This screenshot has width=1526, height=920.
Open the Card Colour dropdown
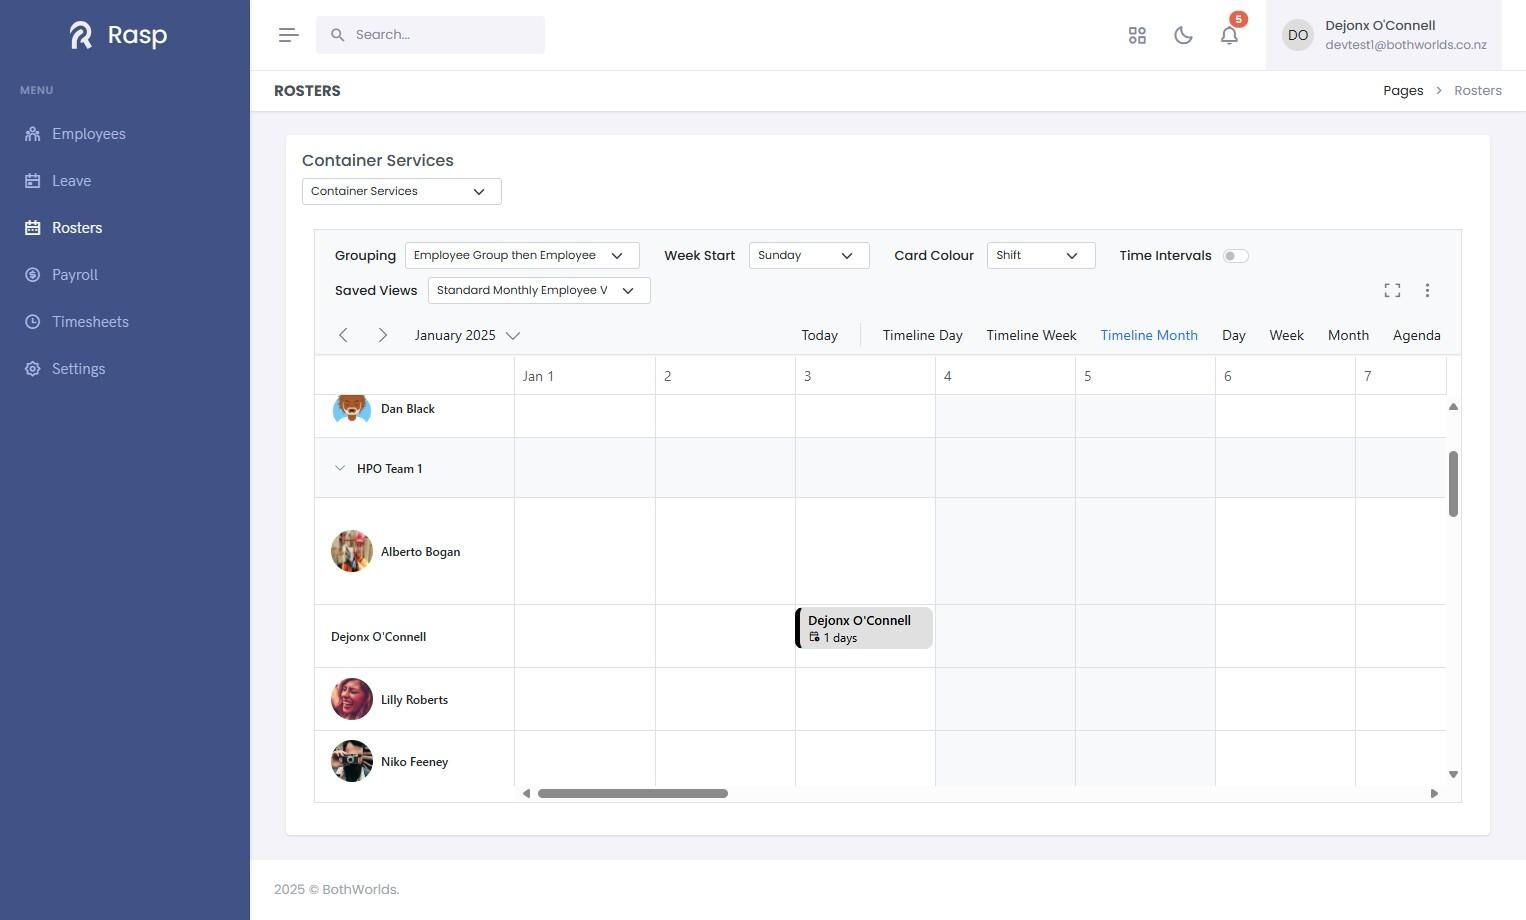click(1041, 255)
